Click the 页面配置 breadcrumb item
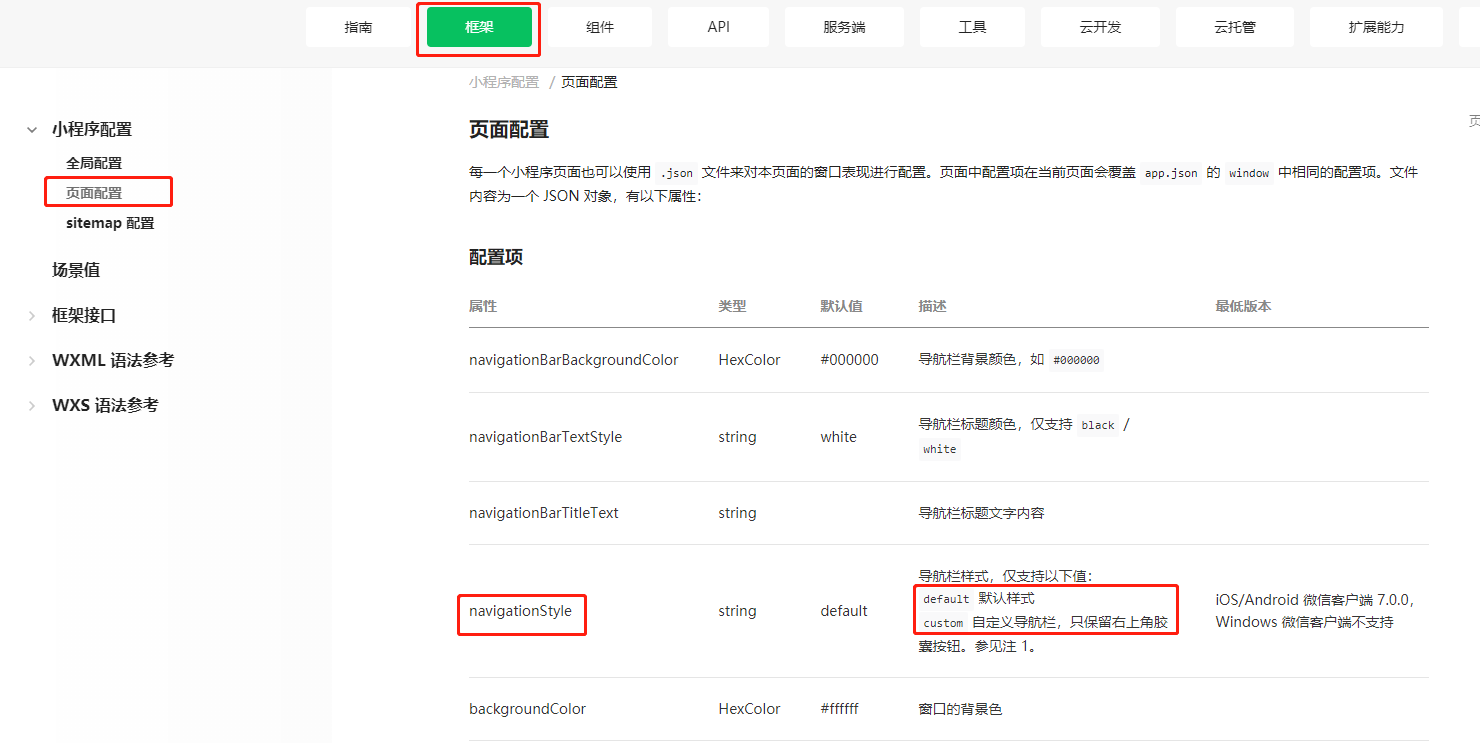Screen dimensions: 1480x743 click(589, 82)
